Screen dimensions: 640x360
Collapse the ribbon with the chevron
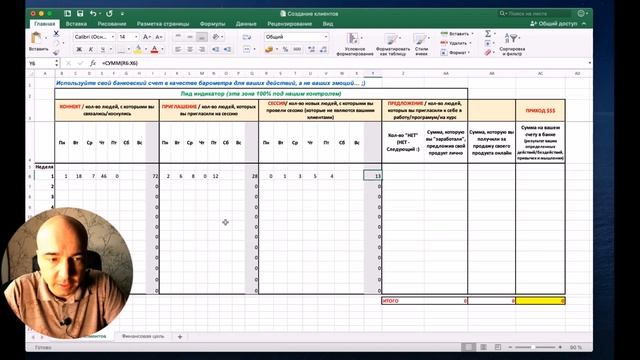click(584, 24)
